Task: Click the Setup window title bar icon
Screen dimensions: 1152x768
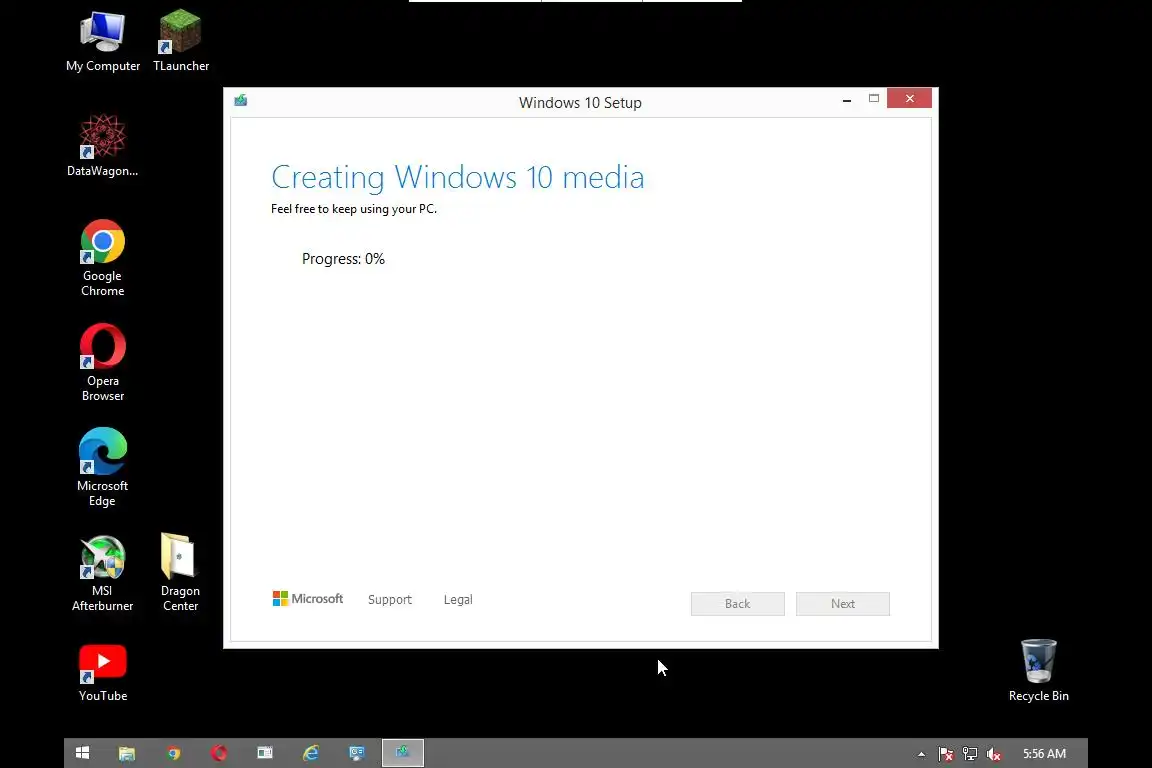Action: point(240,101)
